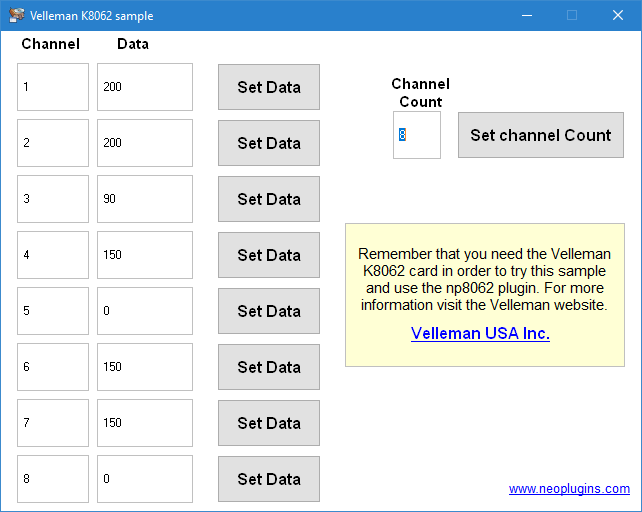Click Set Data button for channel 1
The image size is (642, 512).
[269, 87]
